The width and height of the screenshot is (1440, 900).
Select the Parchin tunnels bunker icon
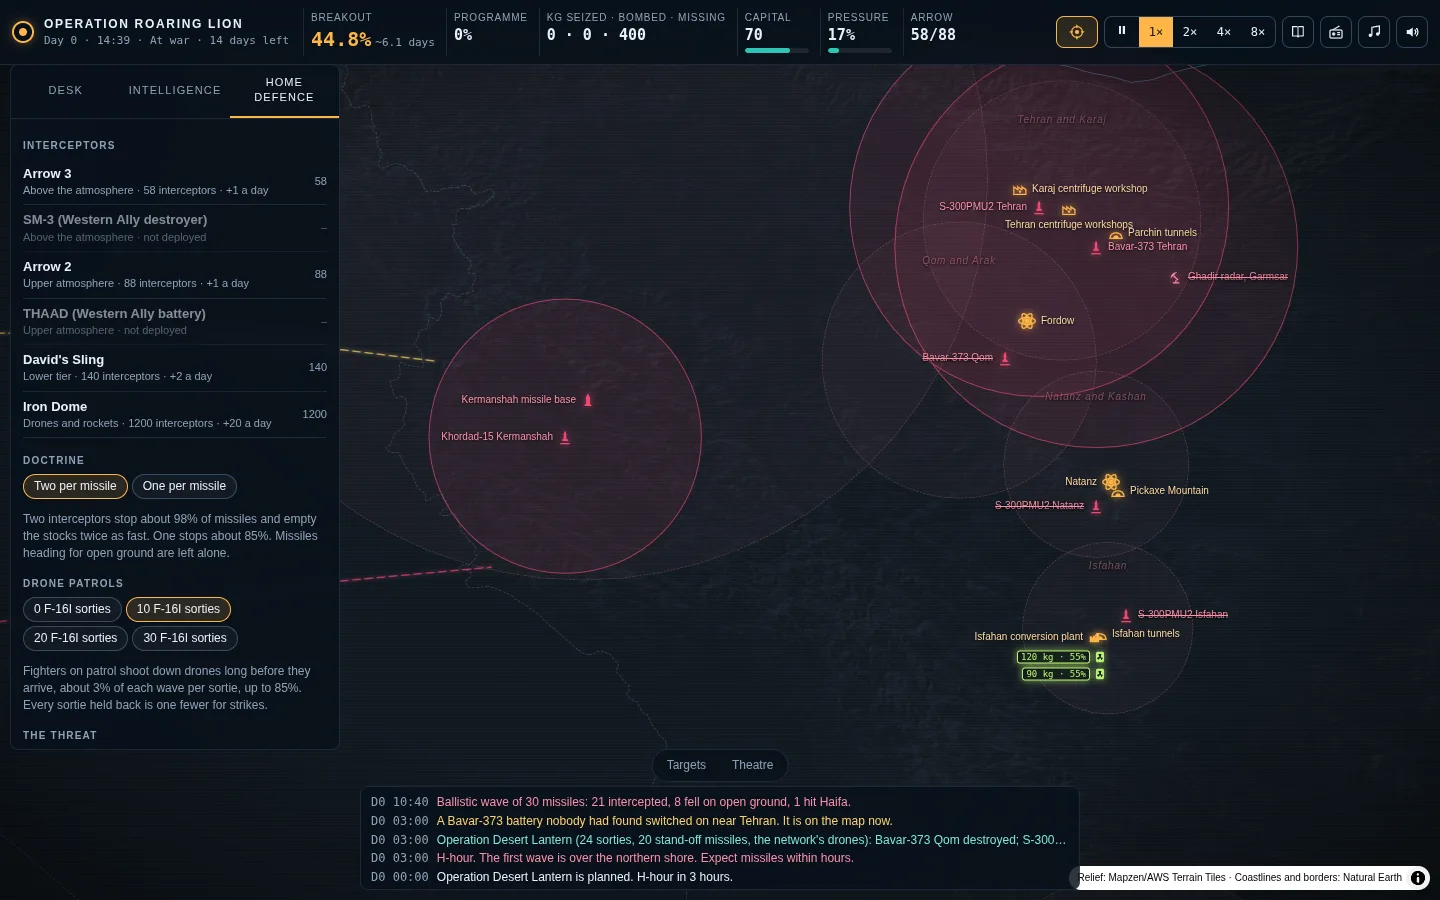(x=1116, y=235)
